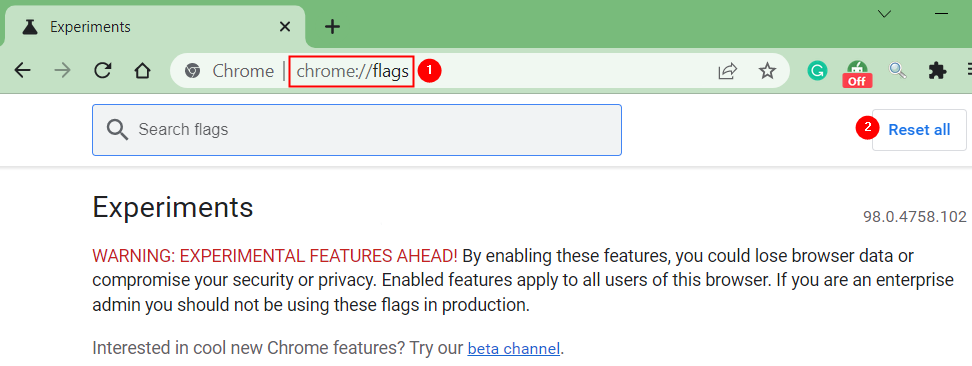The height and width of the screenshot is (366, 972).
Task: Click the chrome://flags address bar text
Action: (x=352, y=71)
